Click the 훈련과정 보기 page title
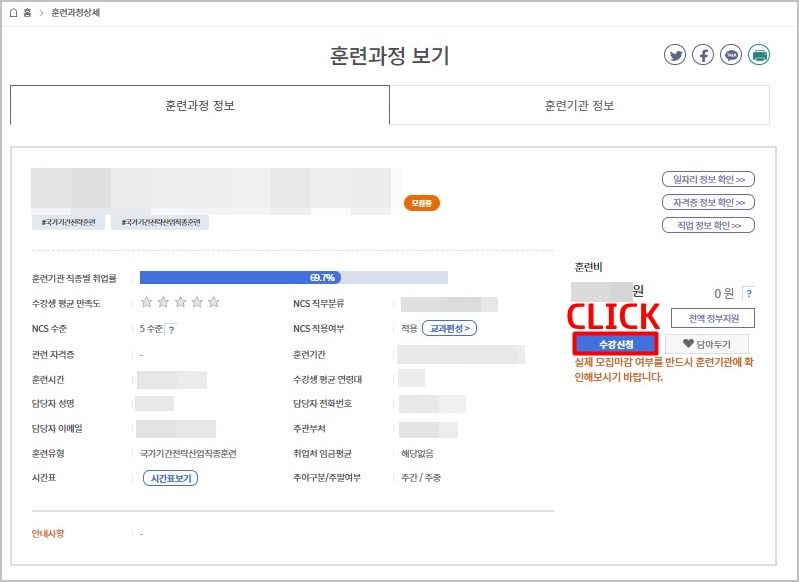Image resolution: width=799 pixels, height=582 pixels. [389, 56]
